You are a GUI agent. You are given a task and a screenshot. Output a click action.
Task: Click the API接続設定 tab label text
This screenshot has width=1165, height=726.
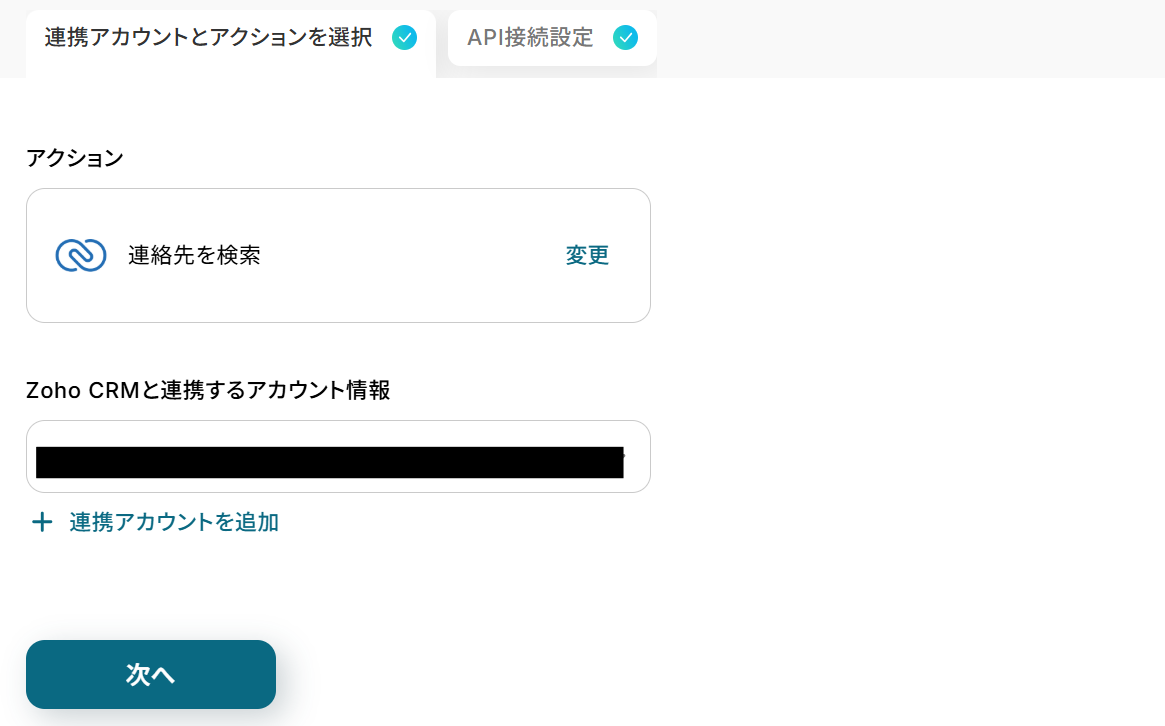530,38
